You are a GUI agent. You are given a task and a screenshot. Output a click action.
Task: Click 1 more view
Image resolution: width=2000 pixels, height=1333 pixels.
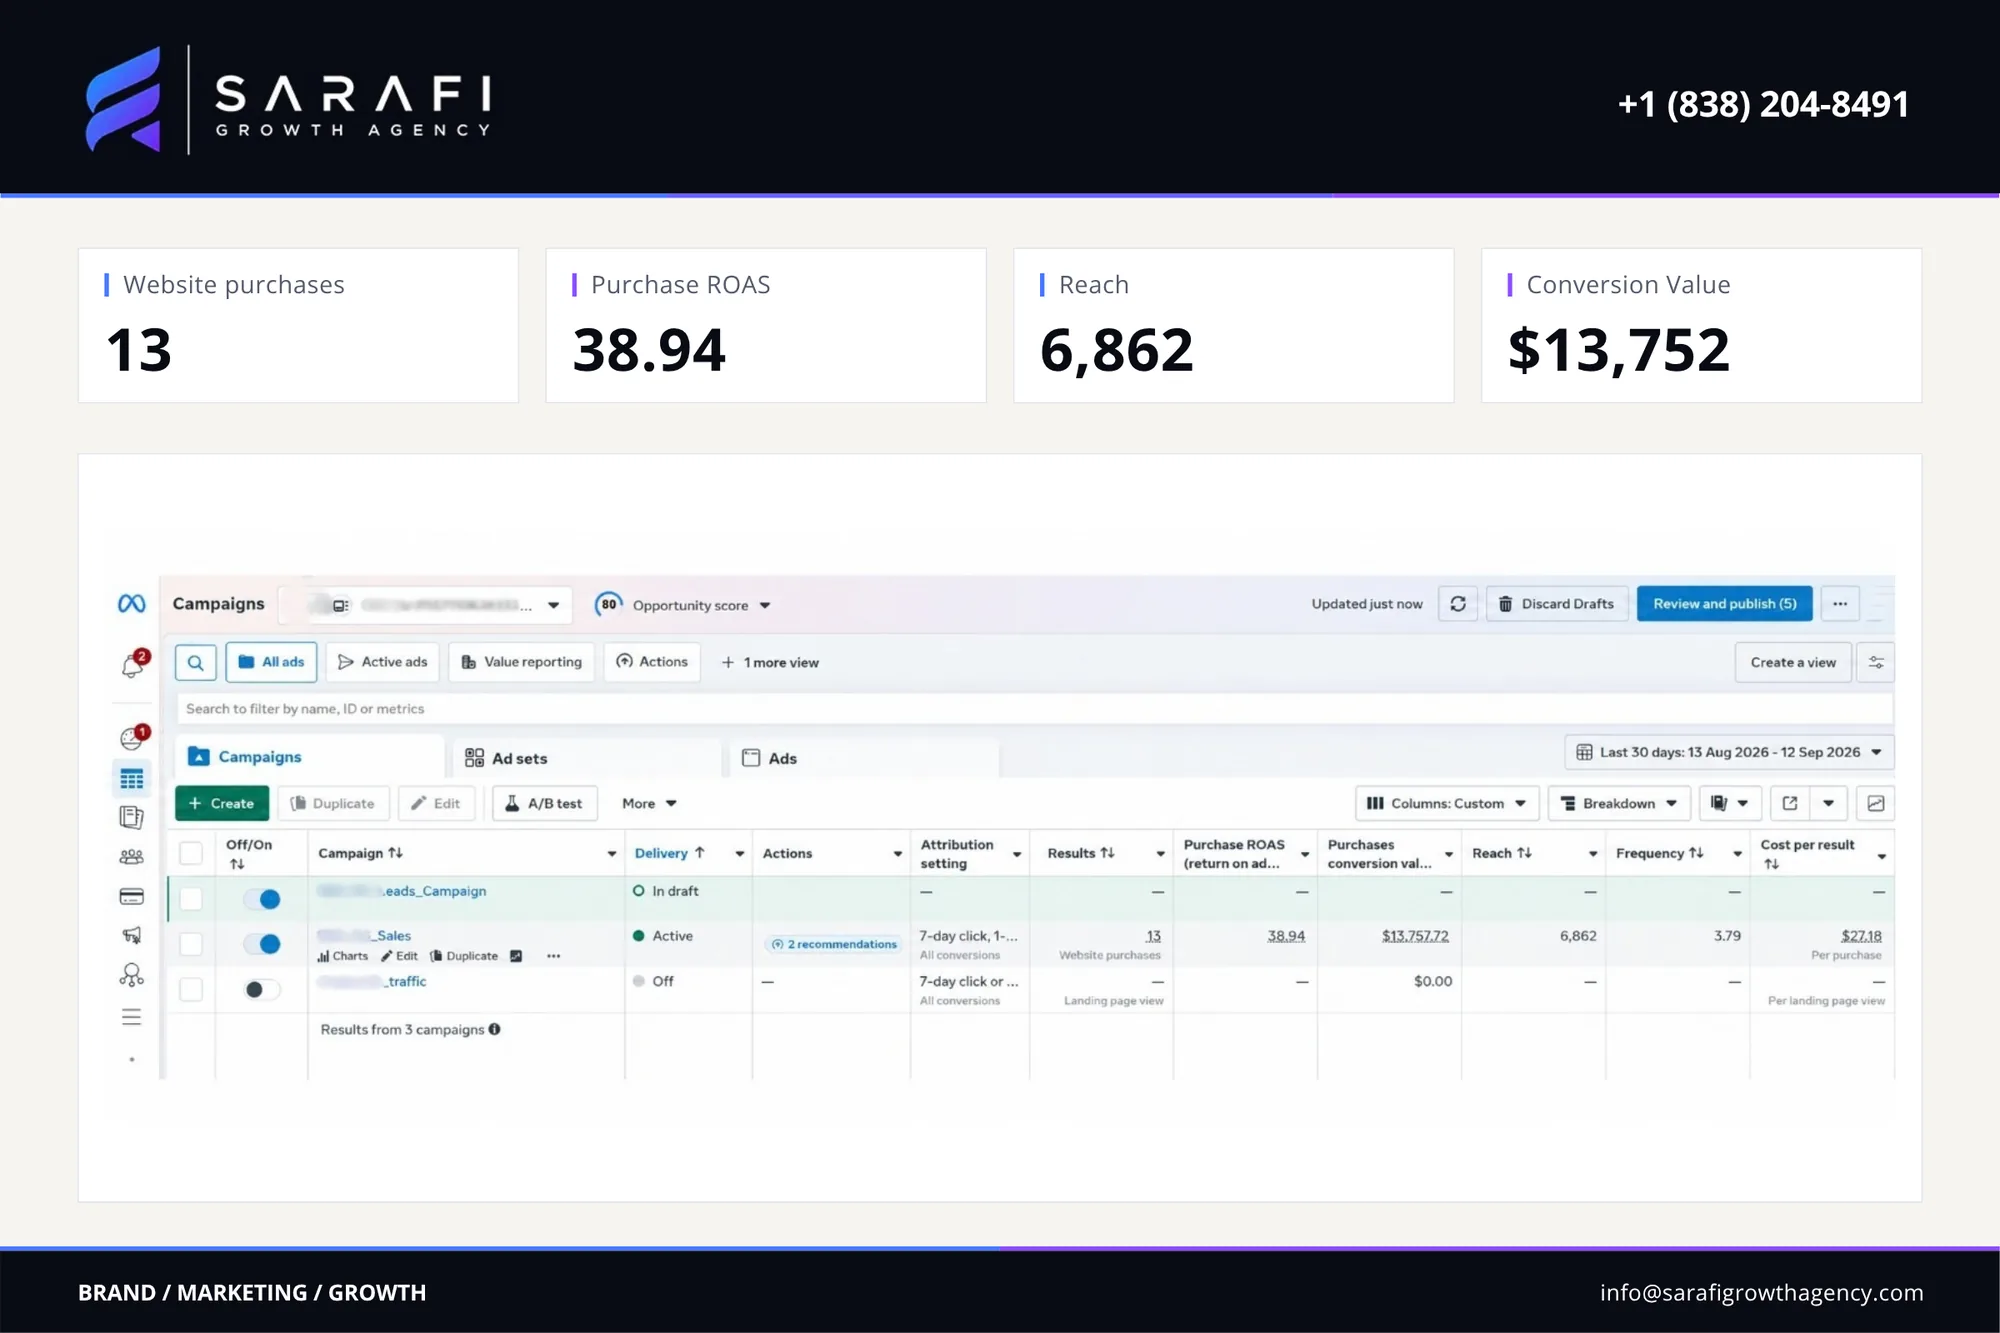point(770,662)
